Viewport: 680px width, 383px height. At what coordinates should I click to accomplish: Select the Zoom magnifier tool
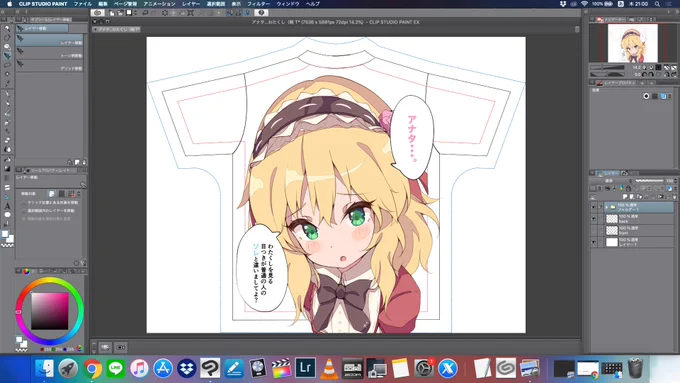[x=7, y=29]
